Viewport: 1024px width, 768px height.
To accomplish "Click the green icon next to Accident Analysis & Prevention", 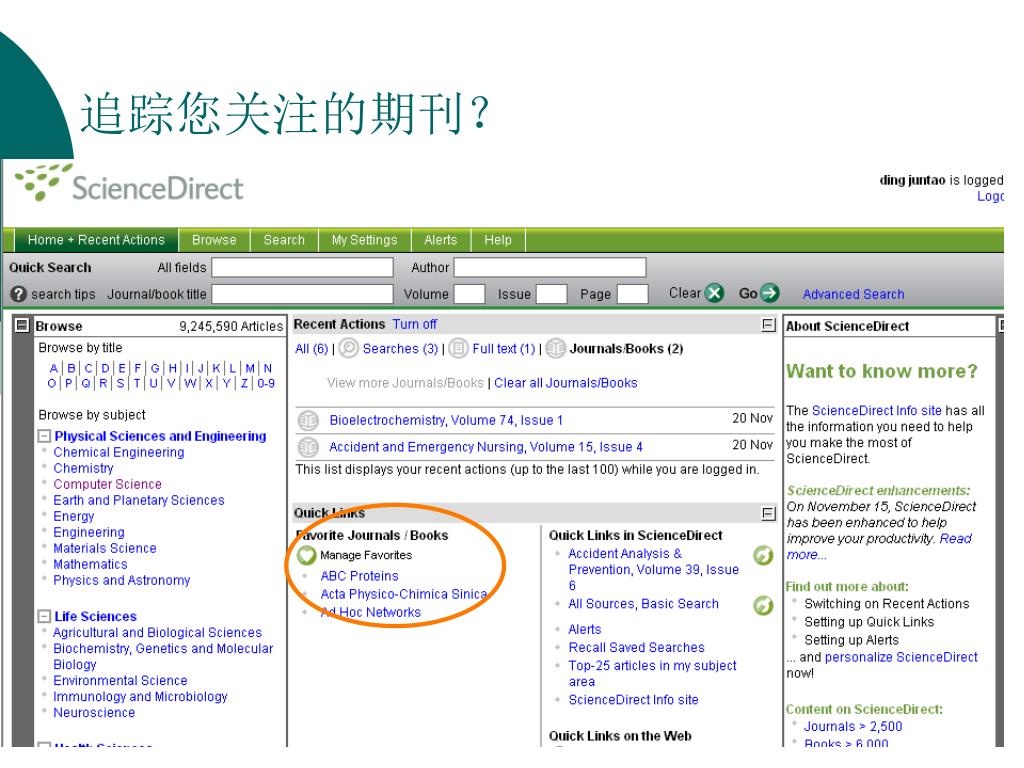I will (763, 555).
